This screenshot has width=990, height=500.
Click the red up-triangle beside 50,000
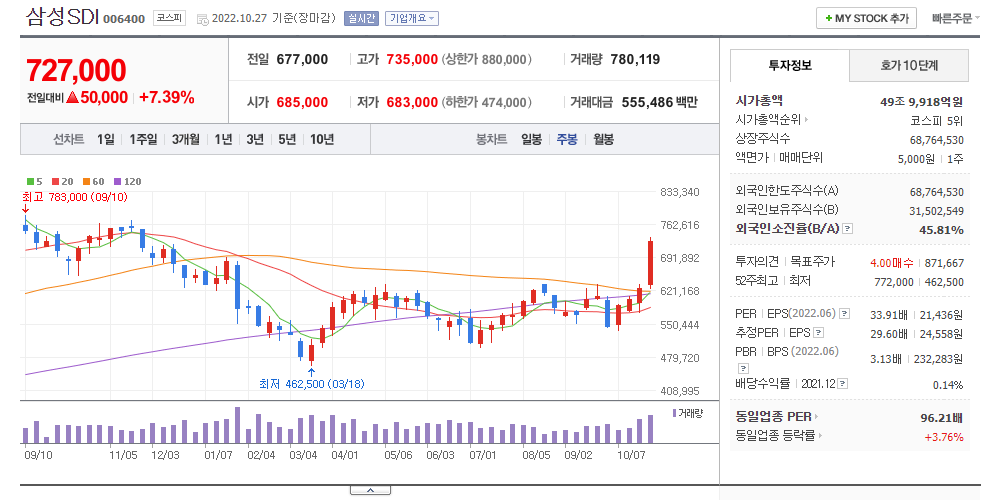click(72, 97)
